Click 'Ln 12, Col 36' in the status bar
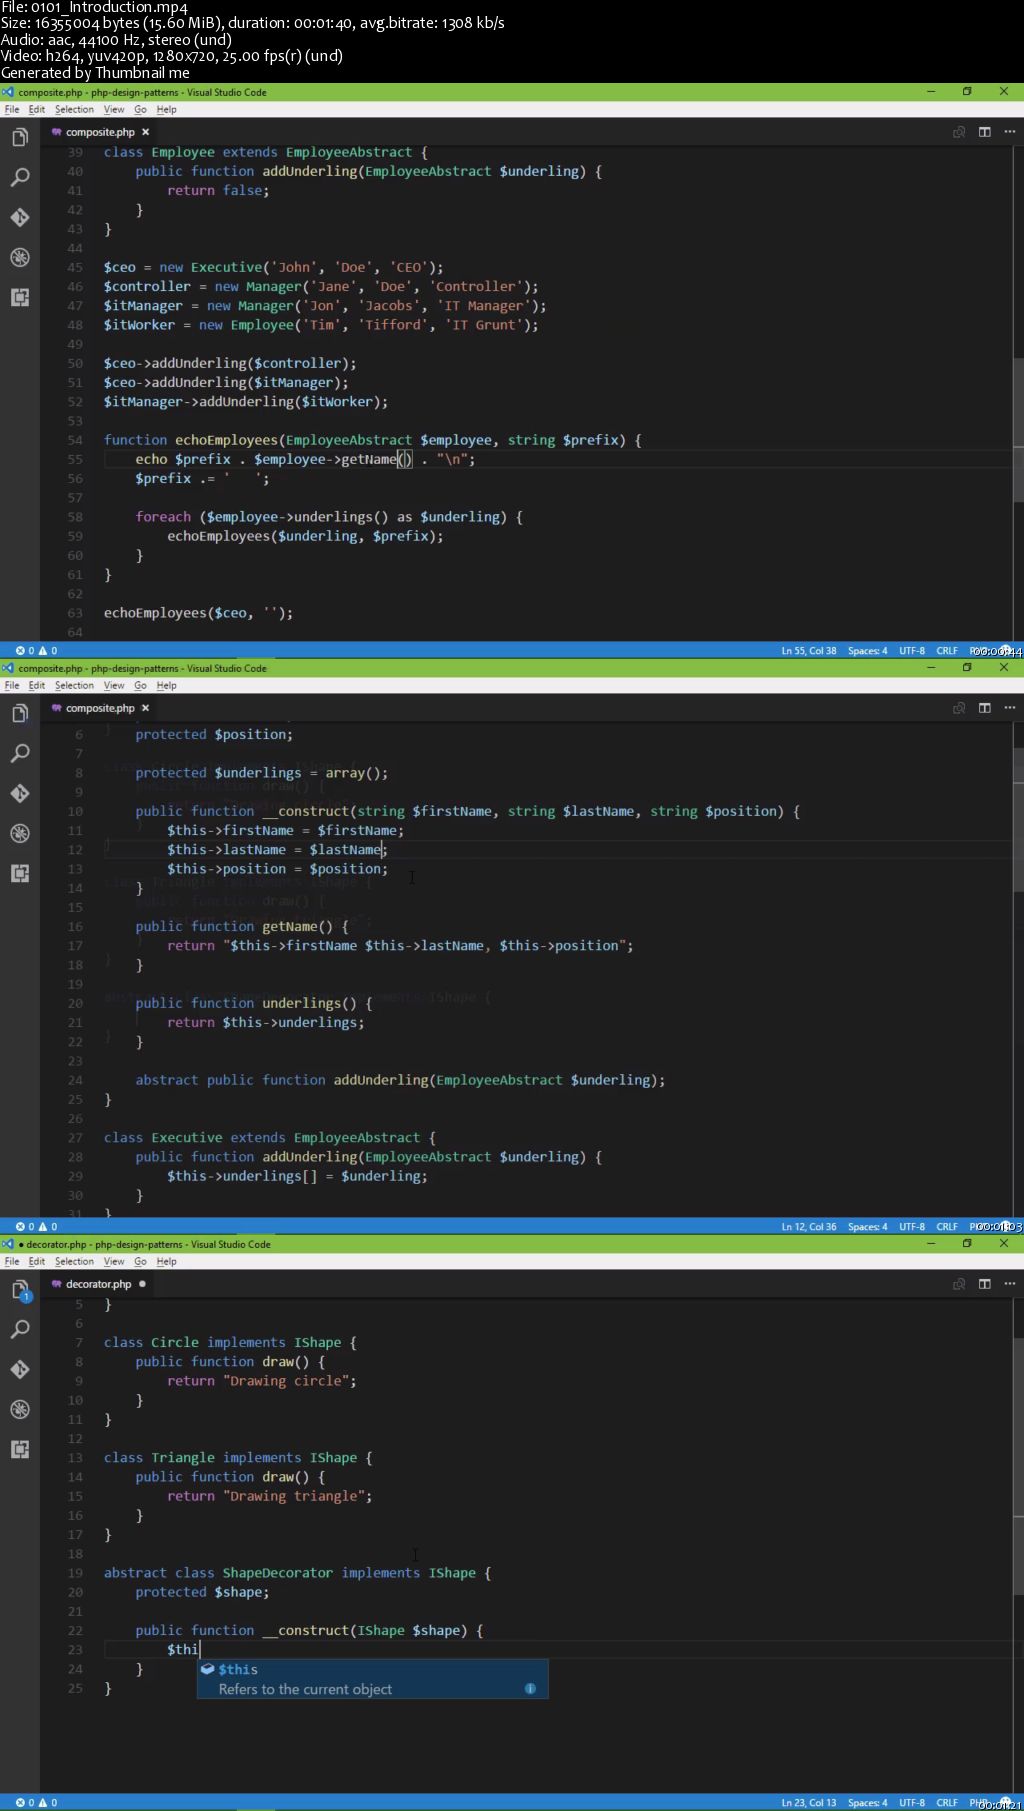 pyautogui.click(x=809, y=1226)
